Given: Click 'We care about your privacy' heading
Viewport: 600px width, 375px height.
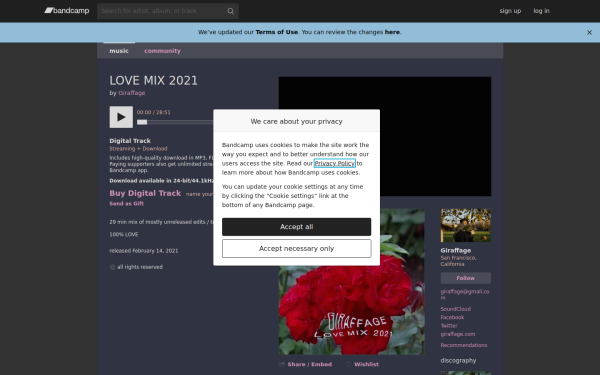Looking at the screenshot, I should 297,122.
